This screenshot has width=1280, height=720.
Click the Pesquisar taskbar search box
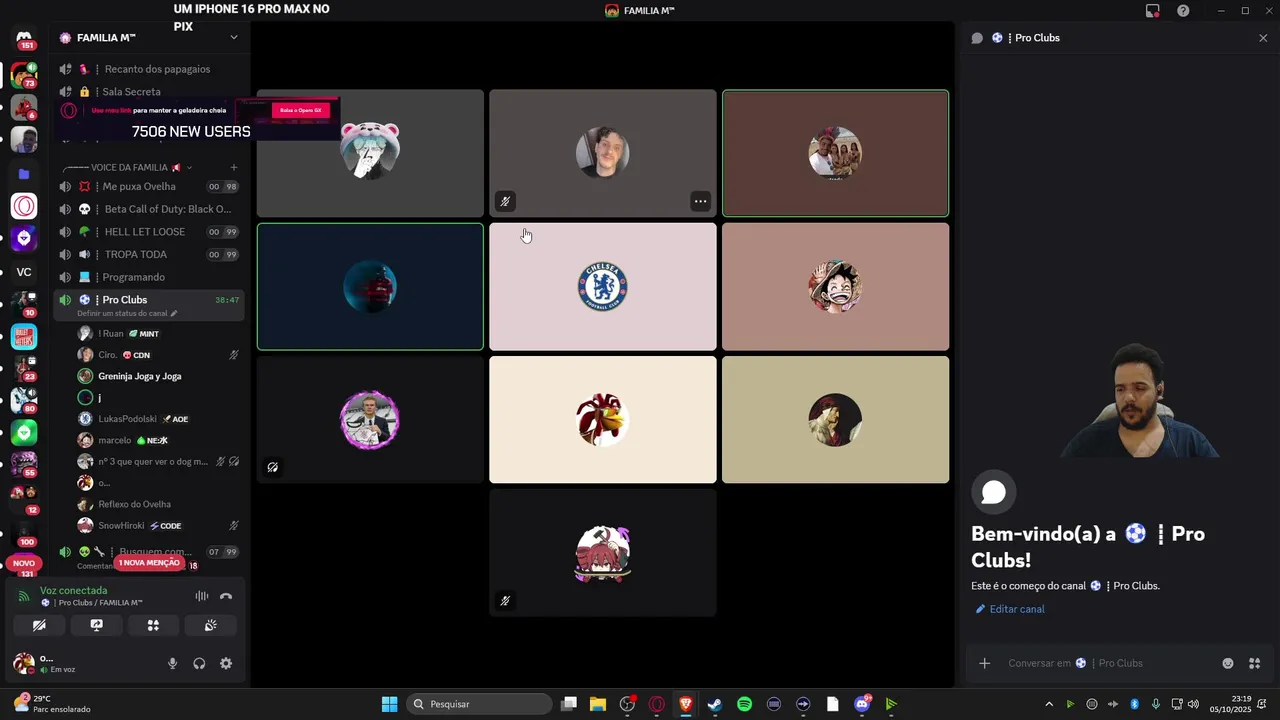pos(480,704)
